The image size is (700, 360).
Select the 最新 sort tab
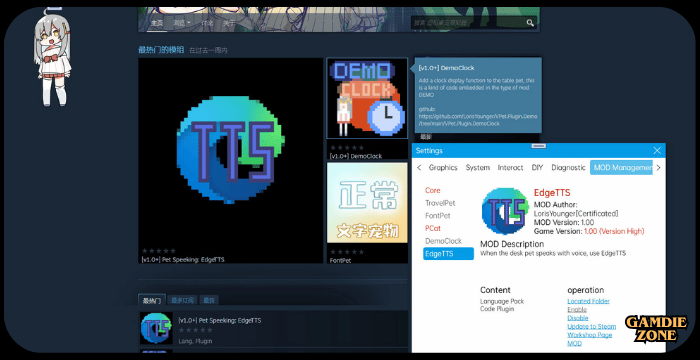tap(209, 301)
